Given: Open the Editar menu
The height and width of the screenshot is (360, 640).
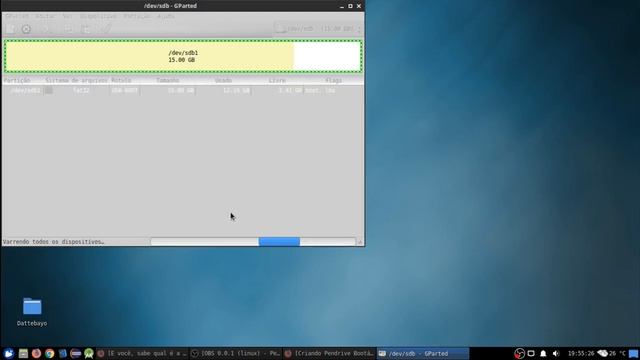Looking at the screenshot, I should [x=45, y=16].
